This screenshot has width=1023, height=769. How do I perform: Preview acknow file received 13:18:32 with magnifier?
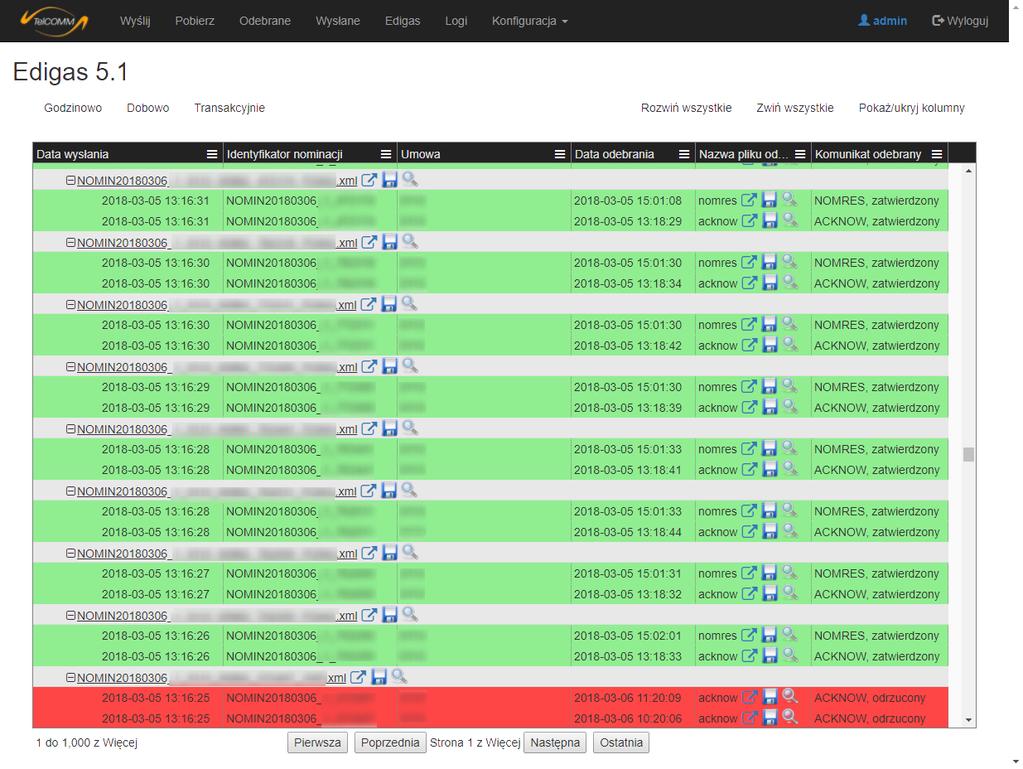(789, 592)
